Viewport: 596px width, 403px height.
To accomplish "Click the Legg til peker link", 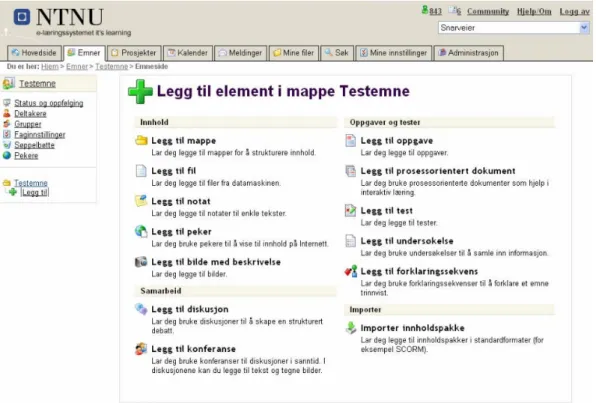I will 181,232.
